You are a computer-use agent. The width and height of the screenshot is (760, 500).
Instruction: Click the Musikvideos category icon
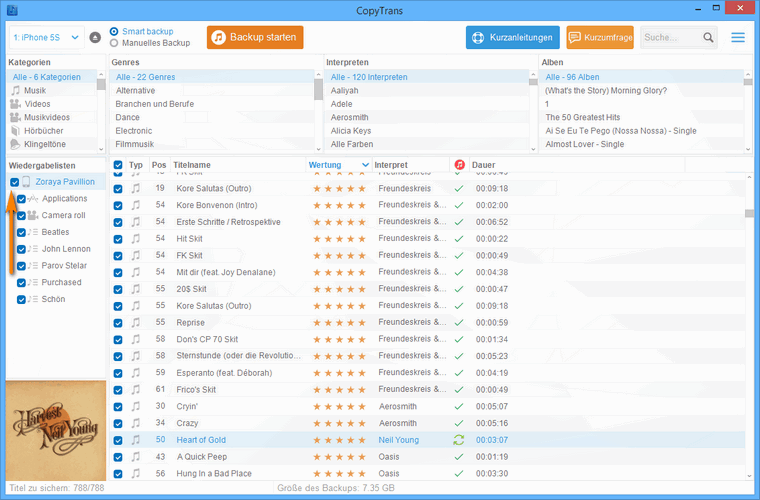pos(16,117)
